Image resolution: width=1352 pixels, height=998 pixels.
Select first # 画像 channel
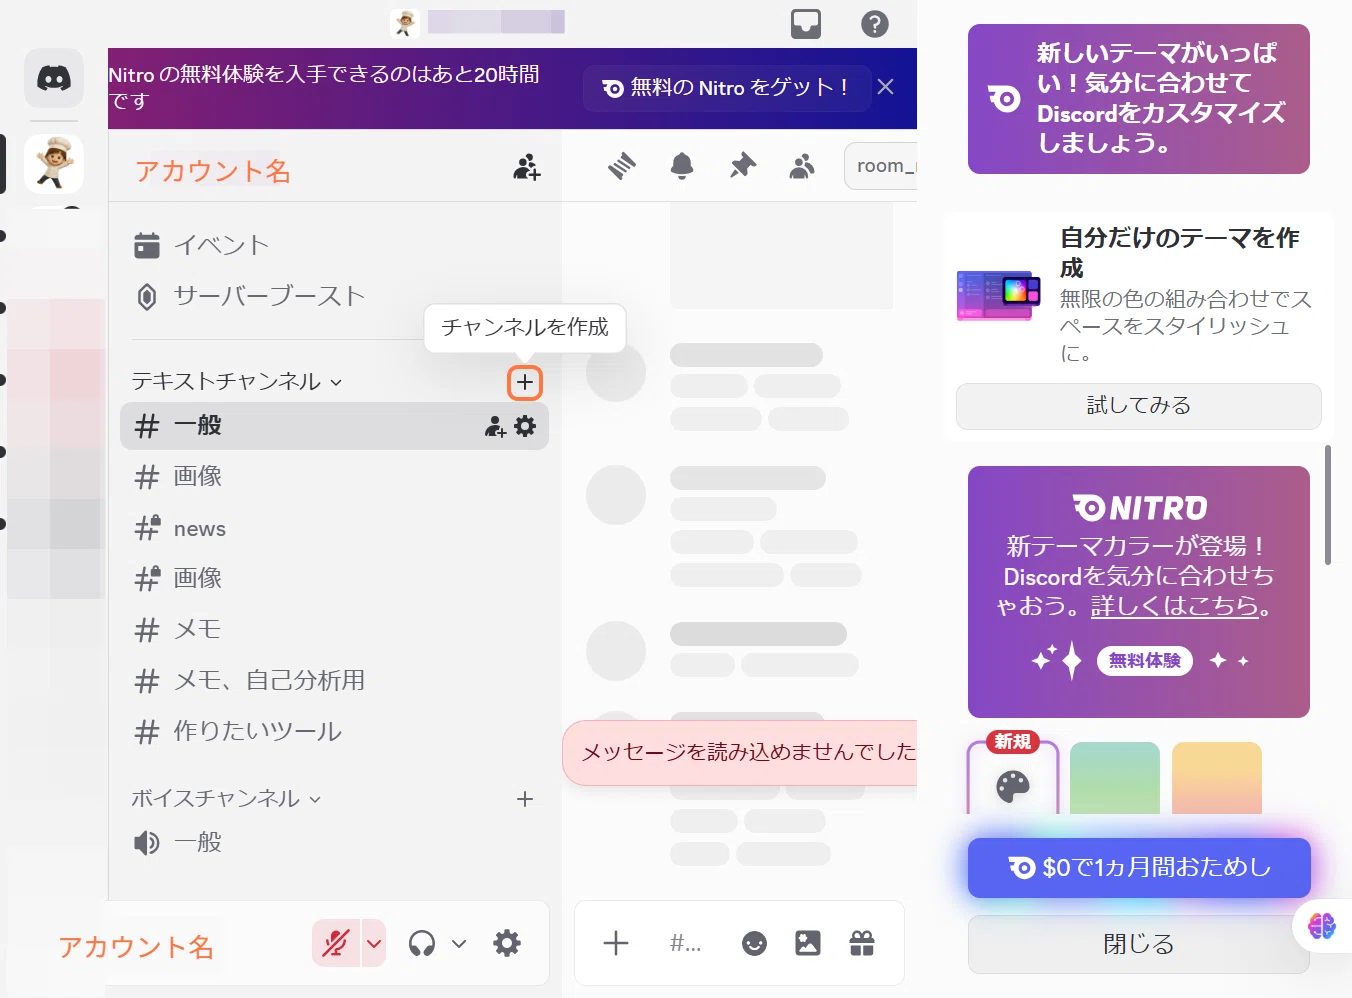pyautogui.click(x=334, y=477)
